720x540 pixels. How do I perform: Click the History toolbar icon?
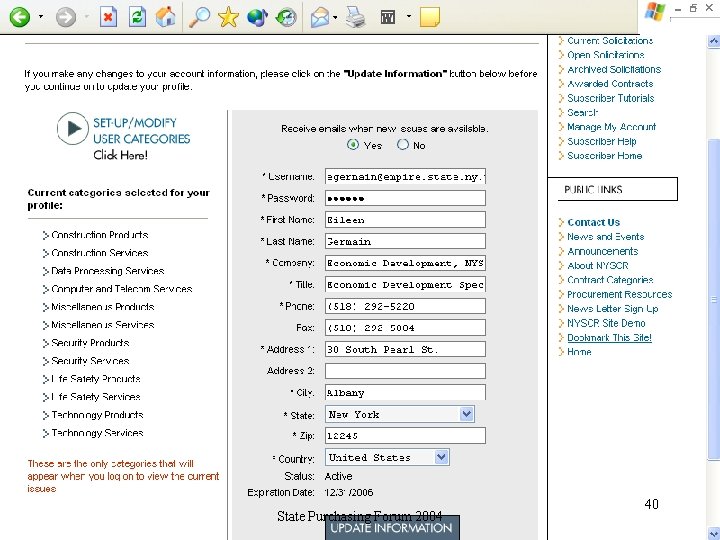coord(286,17)
